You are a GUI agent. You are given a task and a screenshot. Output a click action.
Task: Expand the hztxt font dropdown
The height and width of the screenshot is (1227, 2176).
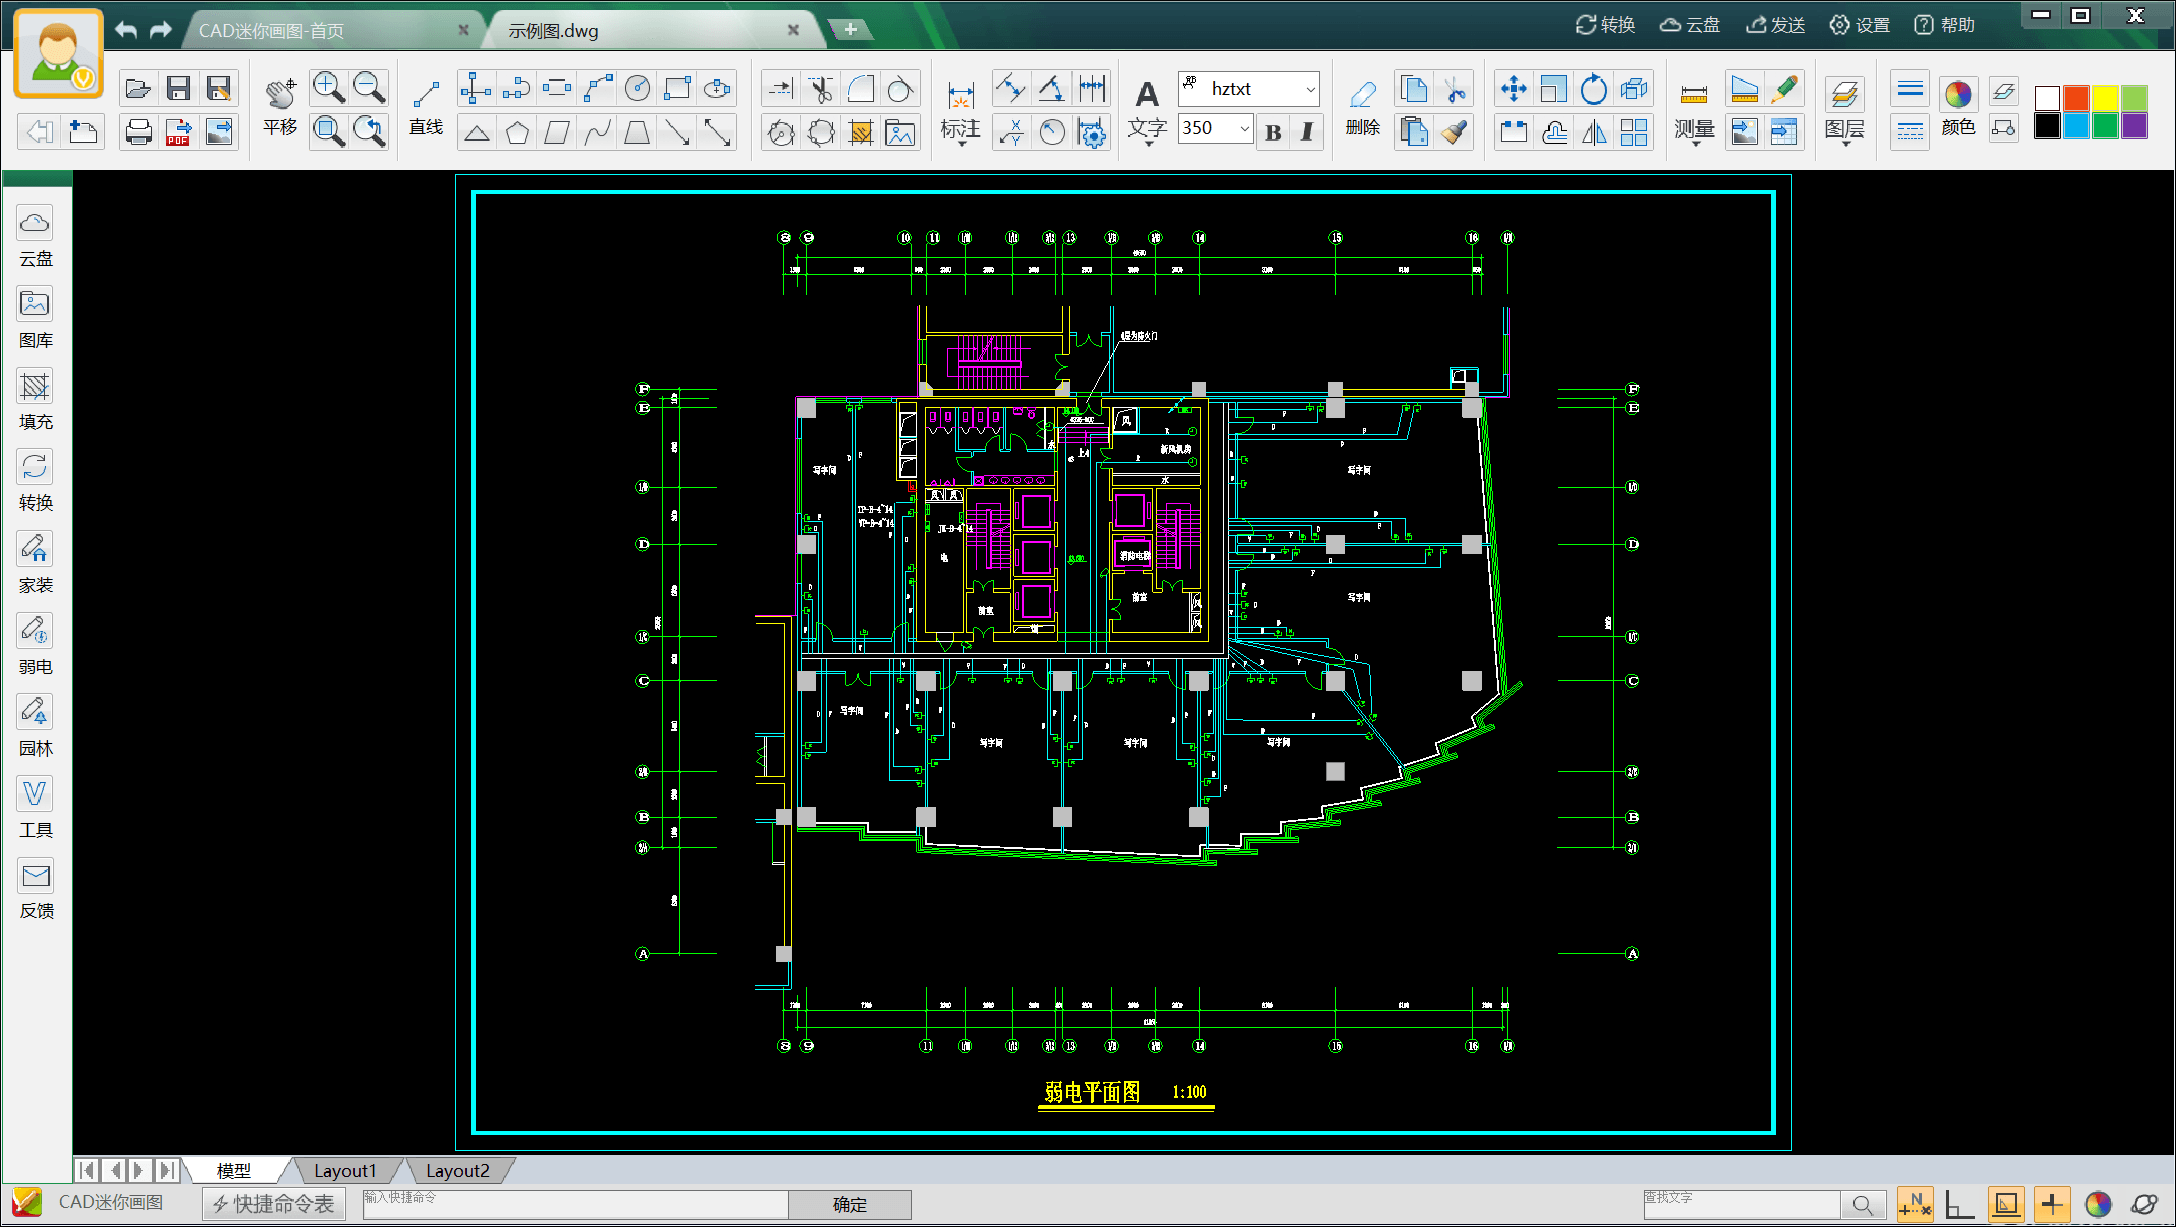1310,90
